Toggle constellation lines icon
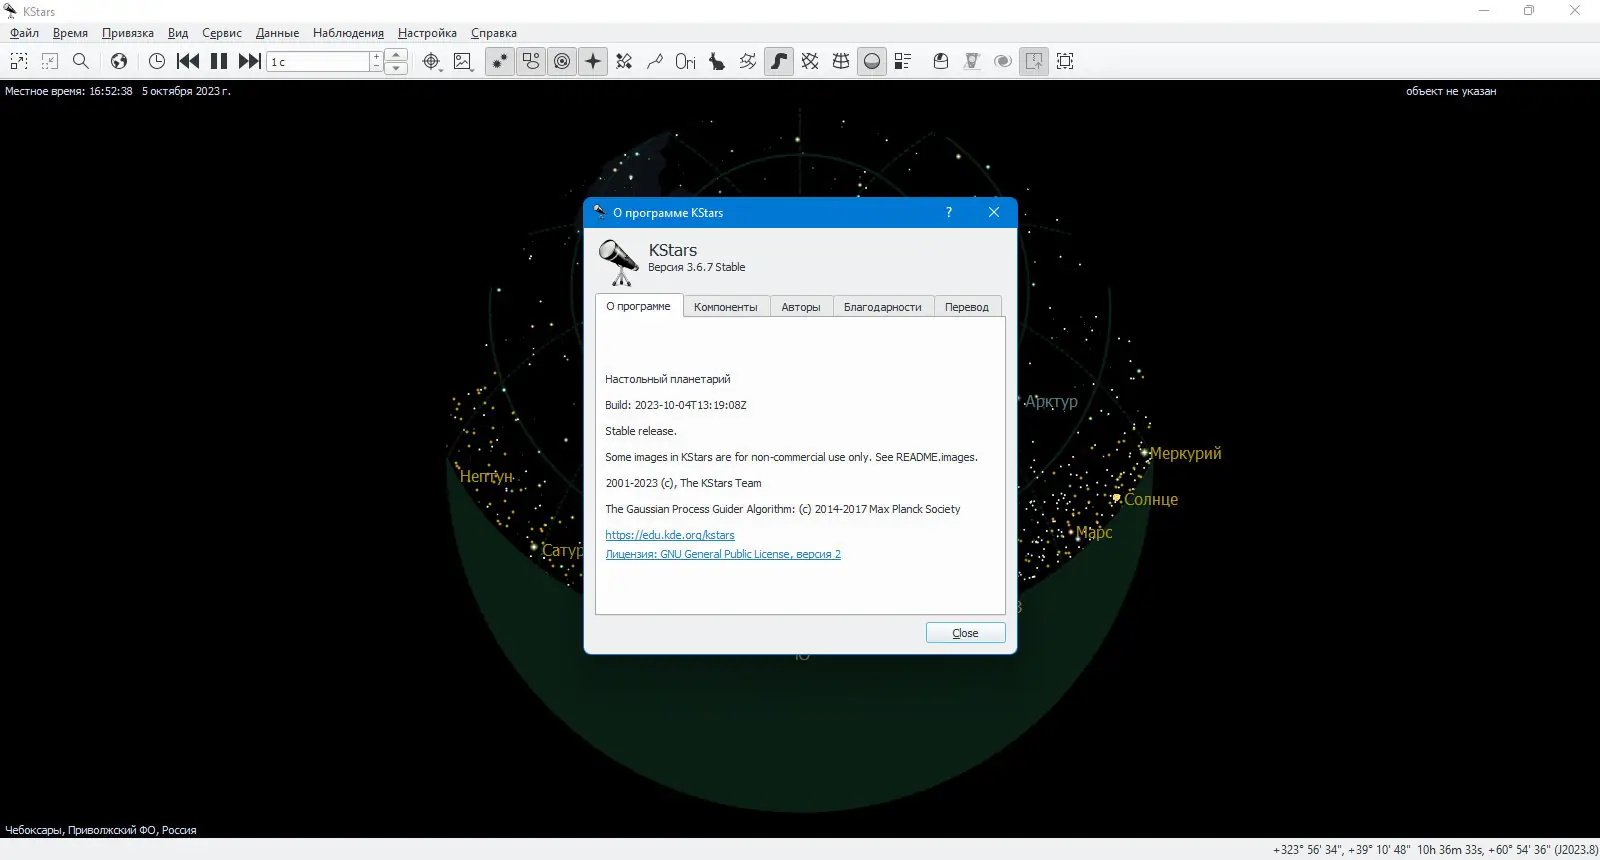The image size is (1600, 860). (655, 61)
